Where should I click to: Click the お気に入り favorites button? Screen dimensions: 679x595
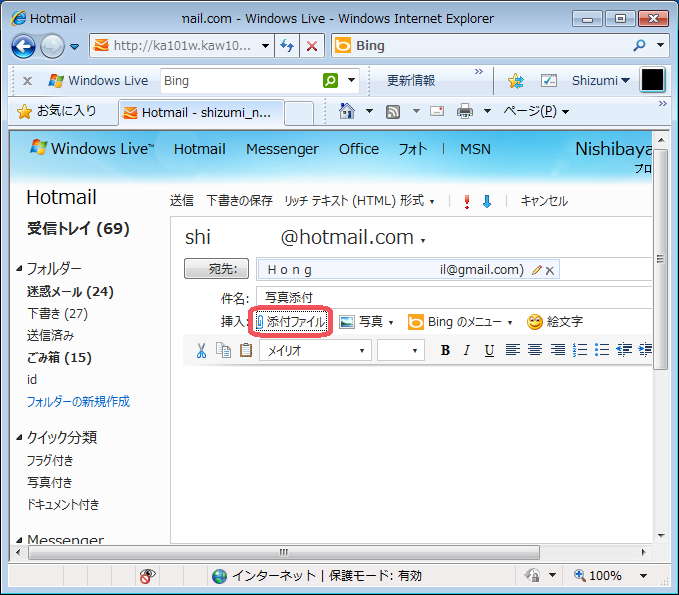point(56,111)
